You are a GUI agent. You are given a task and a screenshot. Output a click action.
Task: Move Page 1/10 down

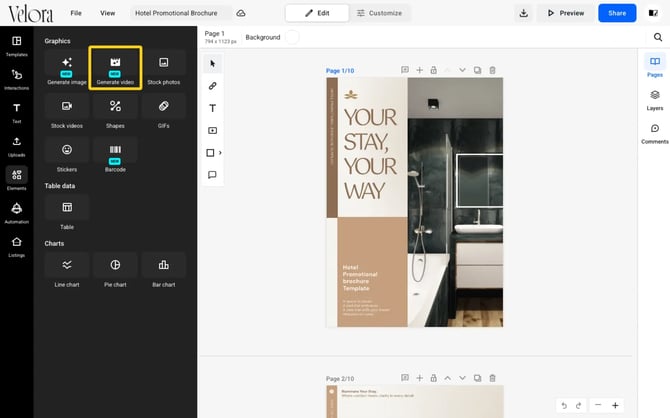[x=462, y=70]
